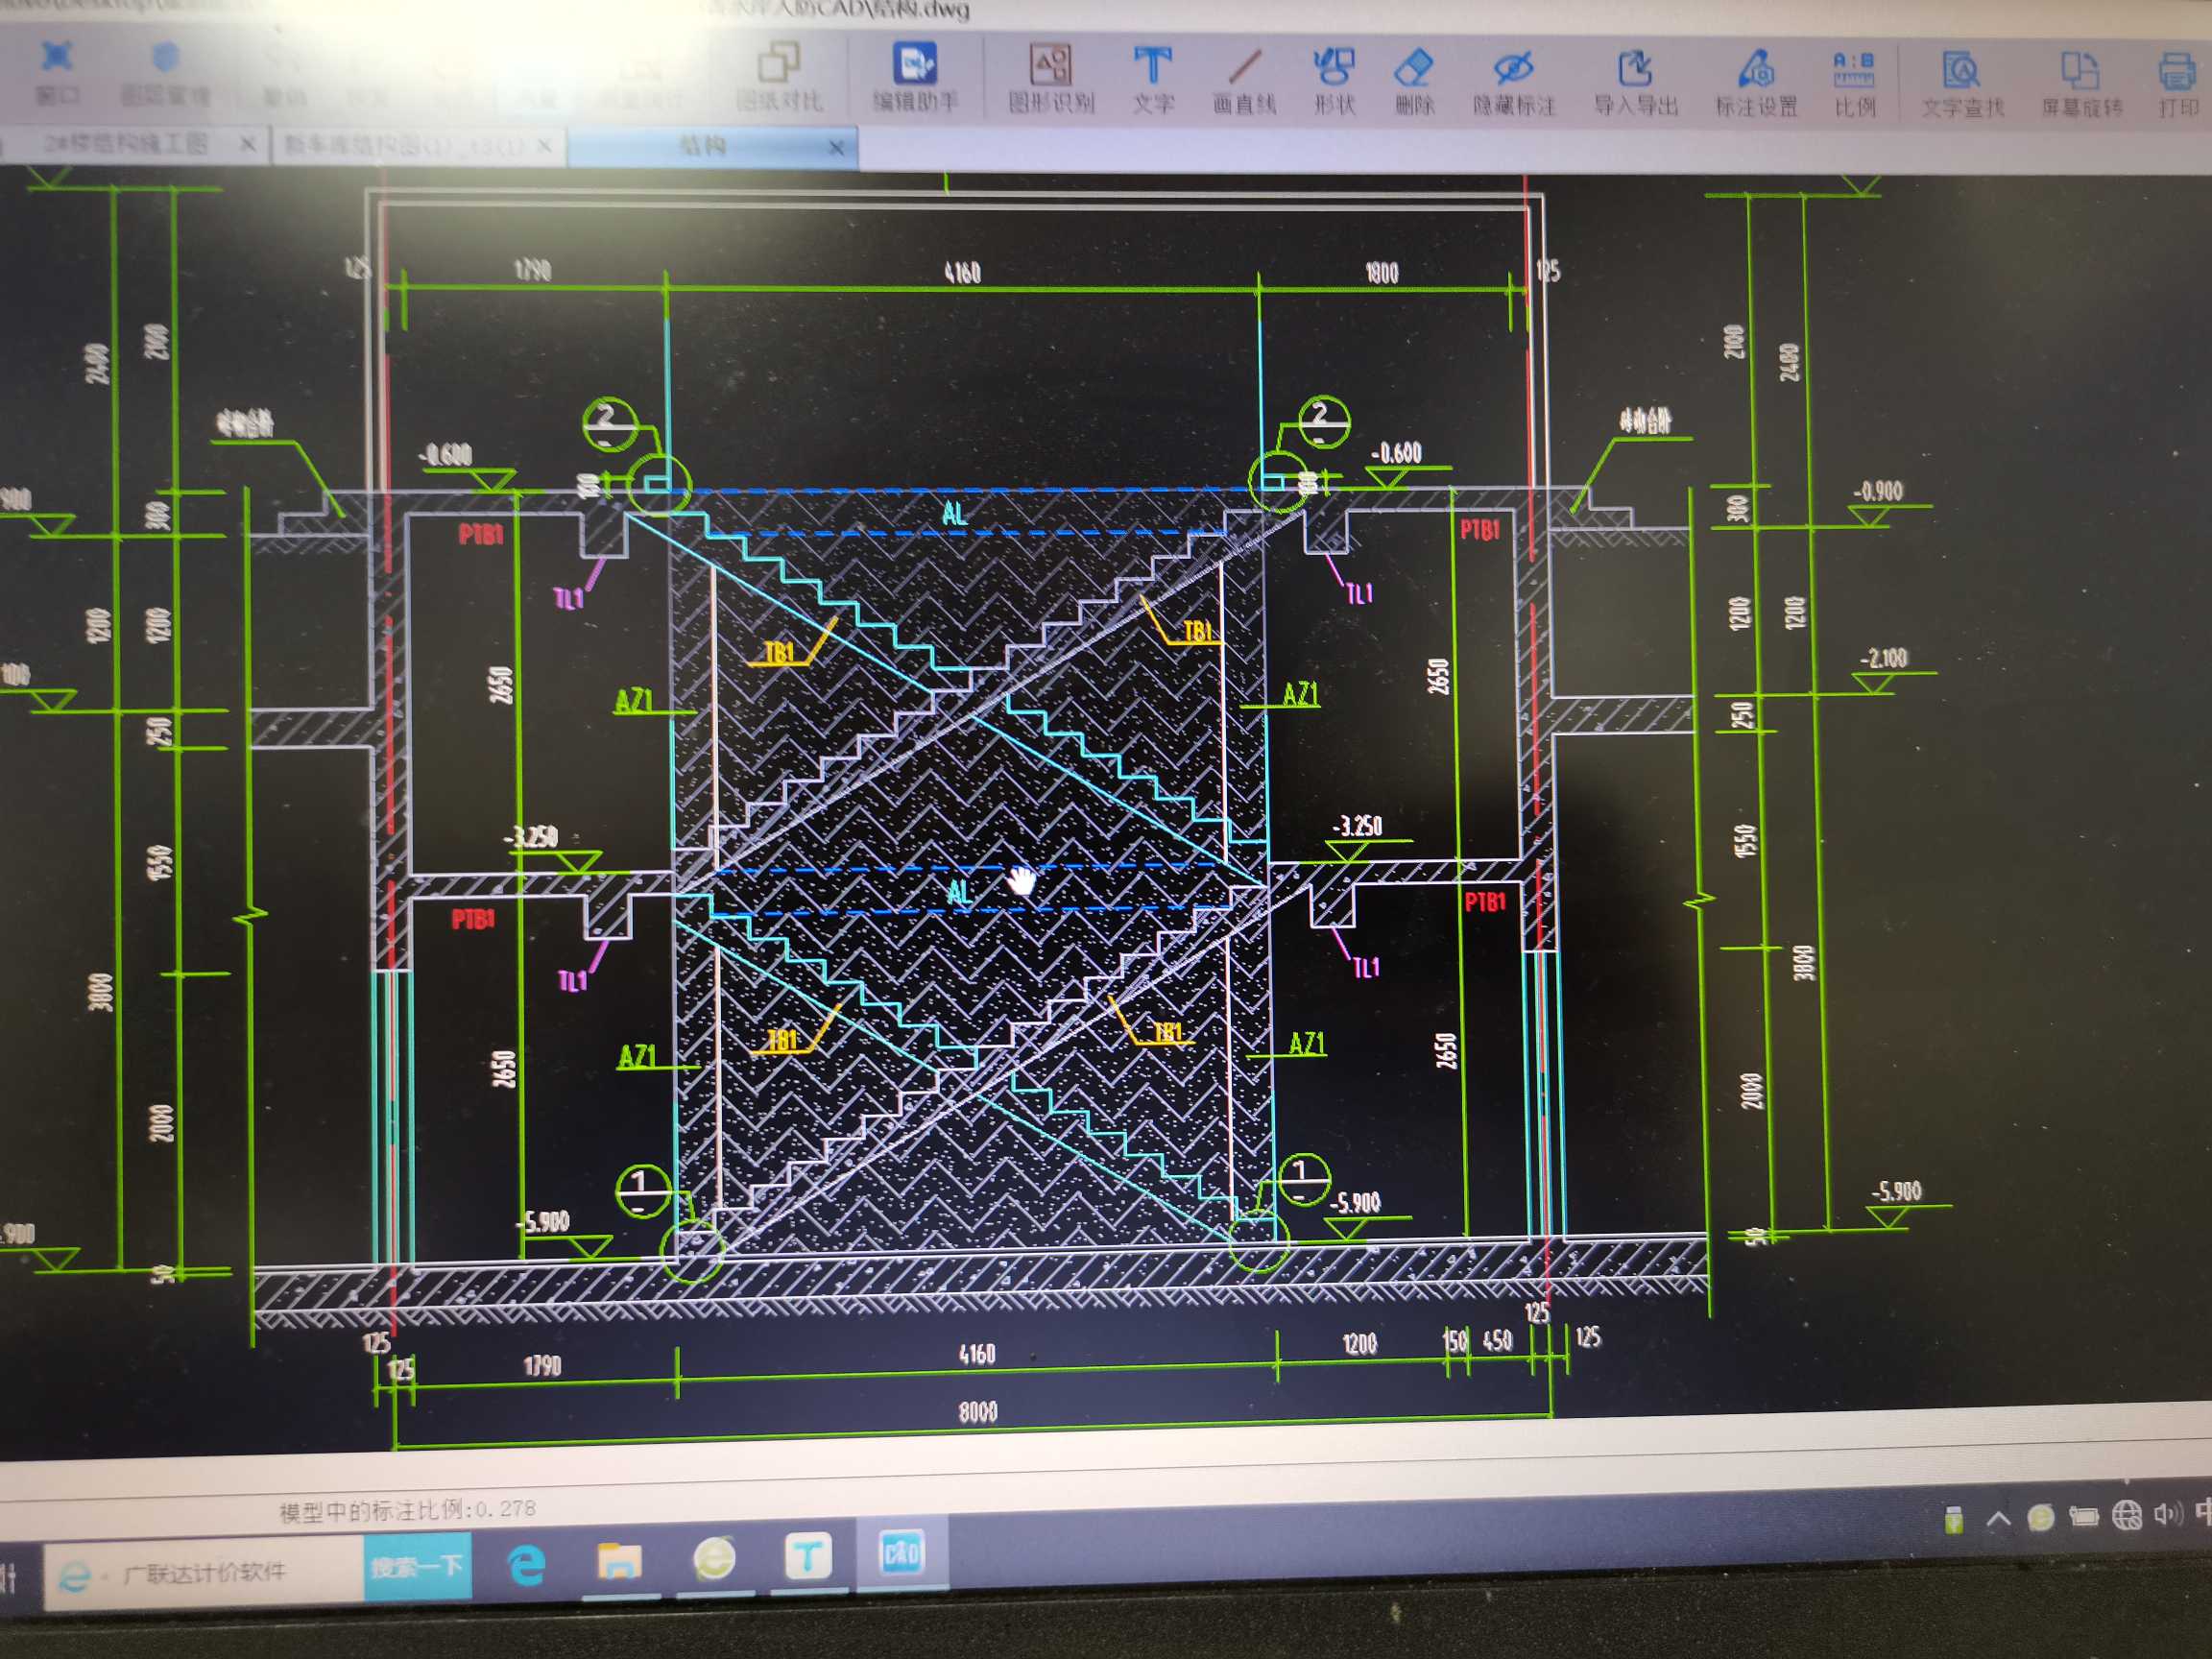Expand hidden system tray icons
The image size is (2212, 1659).
tap(1997, 1520)
